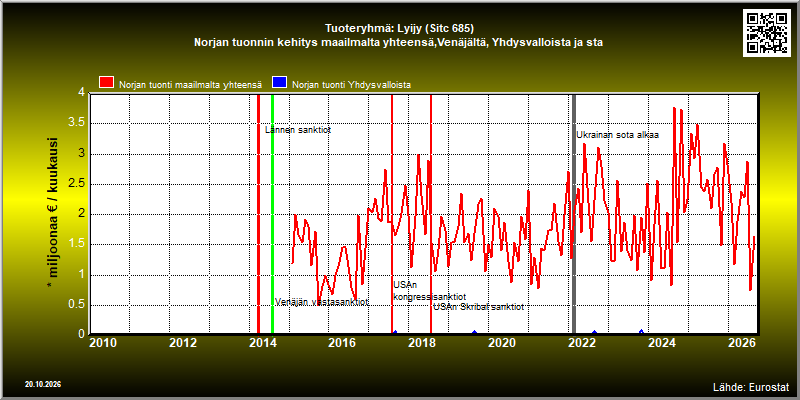The width and height of the screenshot is (800, 400).
Task: Click the red legend swatch for world imports
Action: (107, 83)
